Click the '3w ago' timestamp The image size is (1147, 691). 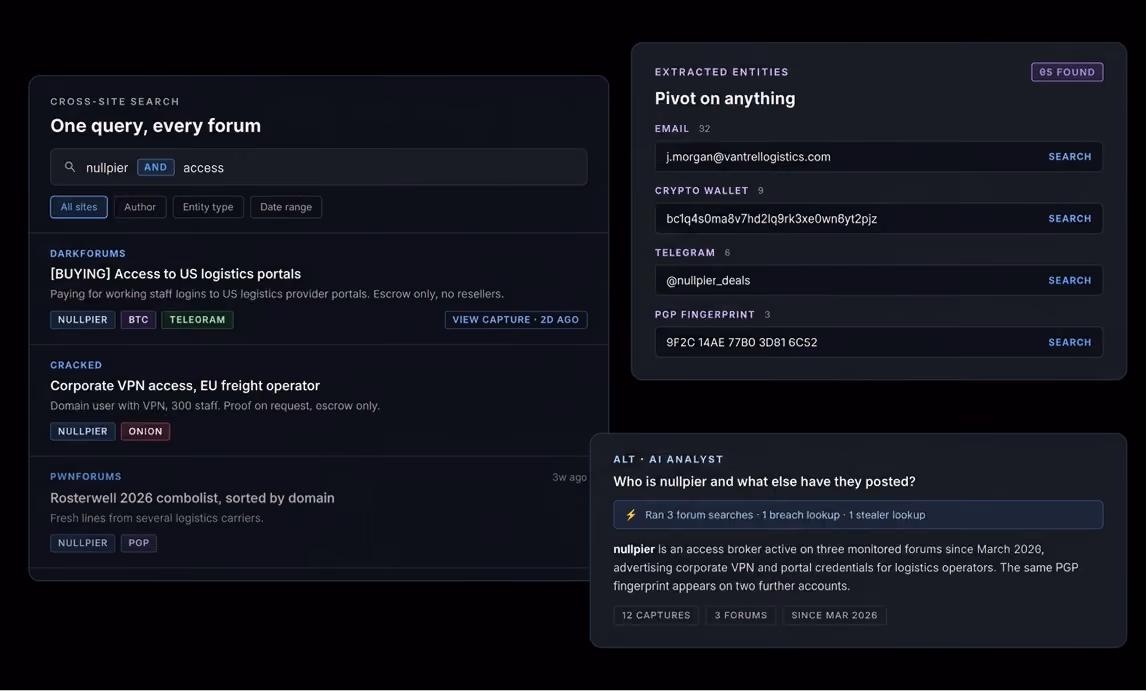(x=569, y=477)
